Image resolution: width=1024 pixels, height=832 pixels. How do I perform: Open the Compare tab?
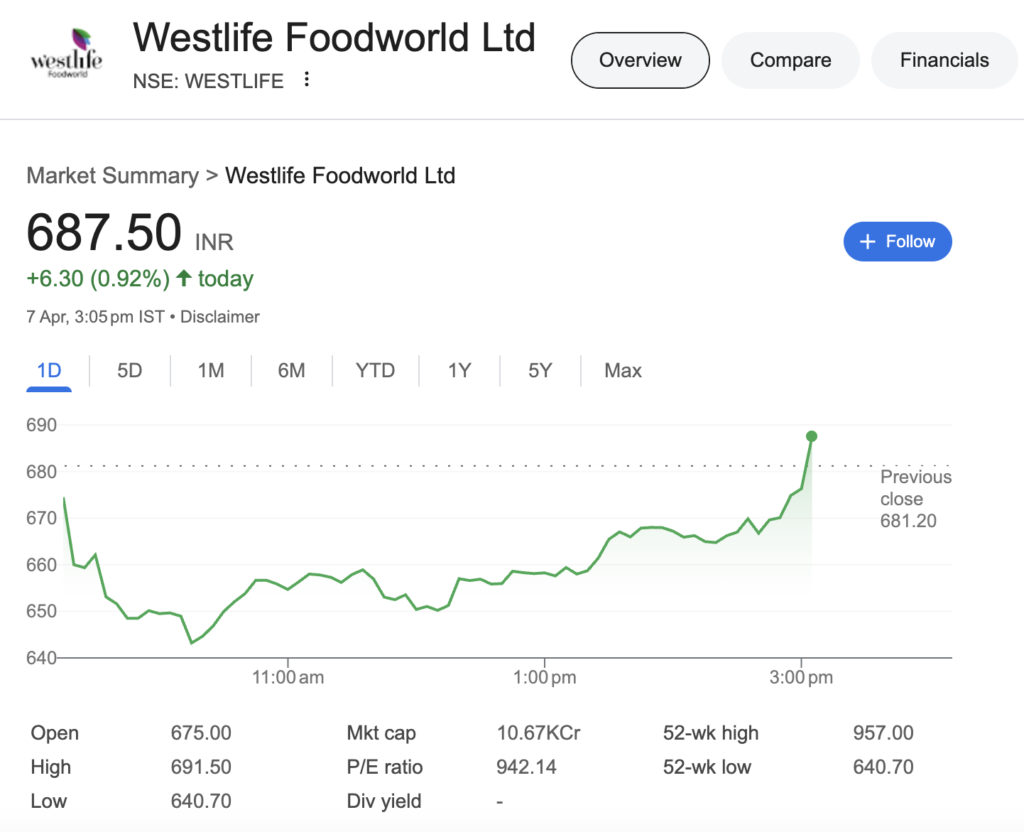pos(790,60)
